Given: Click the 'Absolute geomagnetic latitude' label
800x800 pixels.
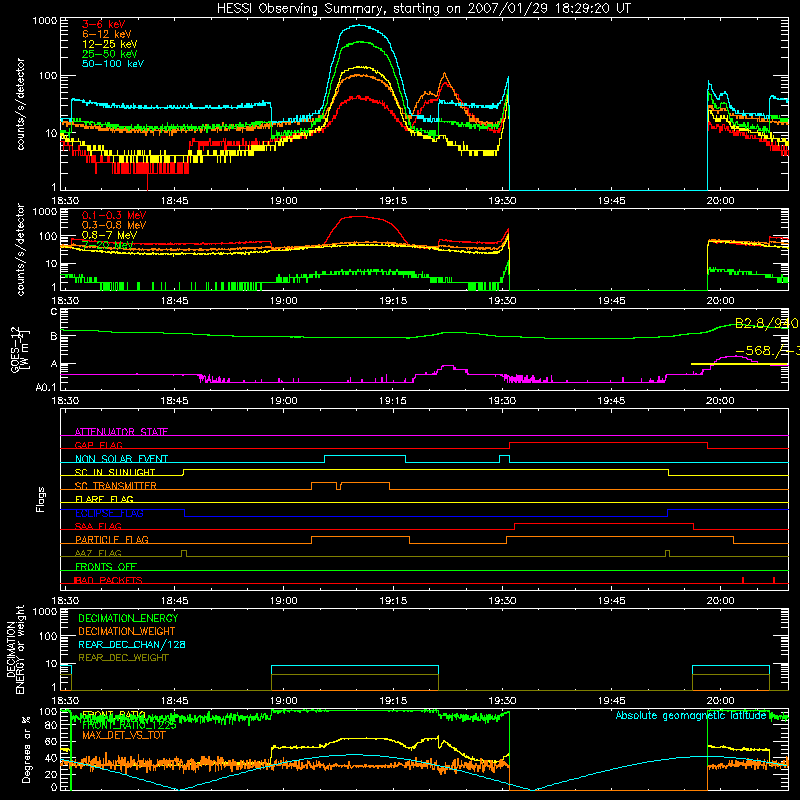Looking at the screenshot, I should click(x=691, y=716).
